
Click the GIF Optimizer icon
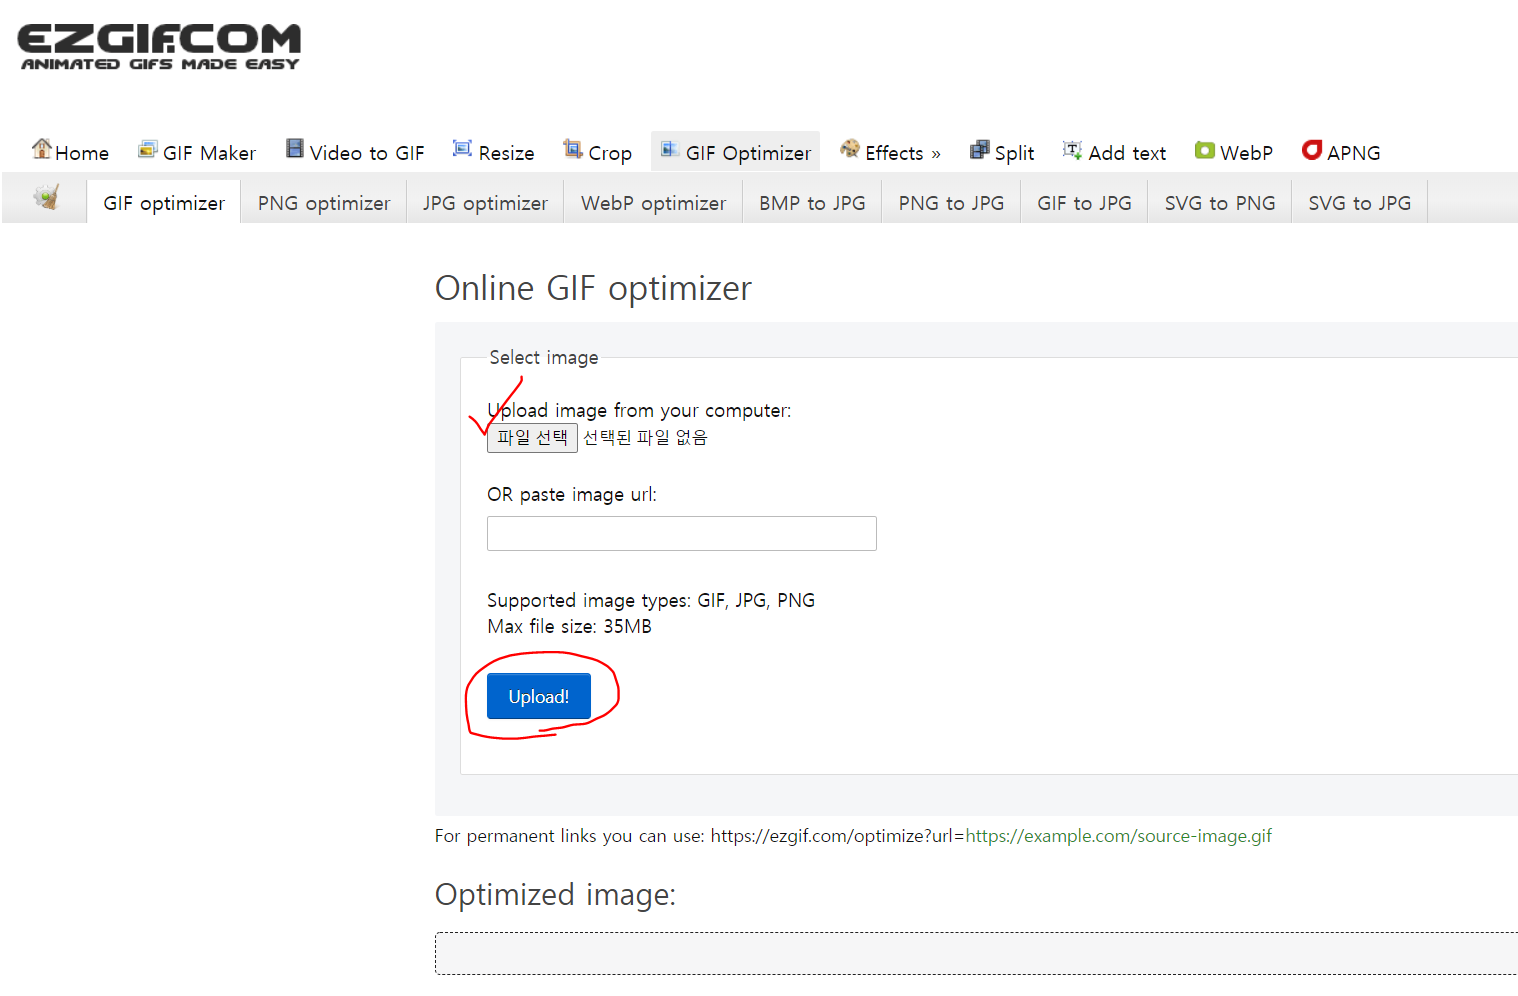pos(670,150)
